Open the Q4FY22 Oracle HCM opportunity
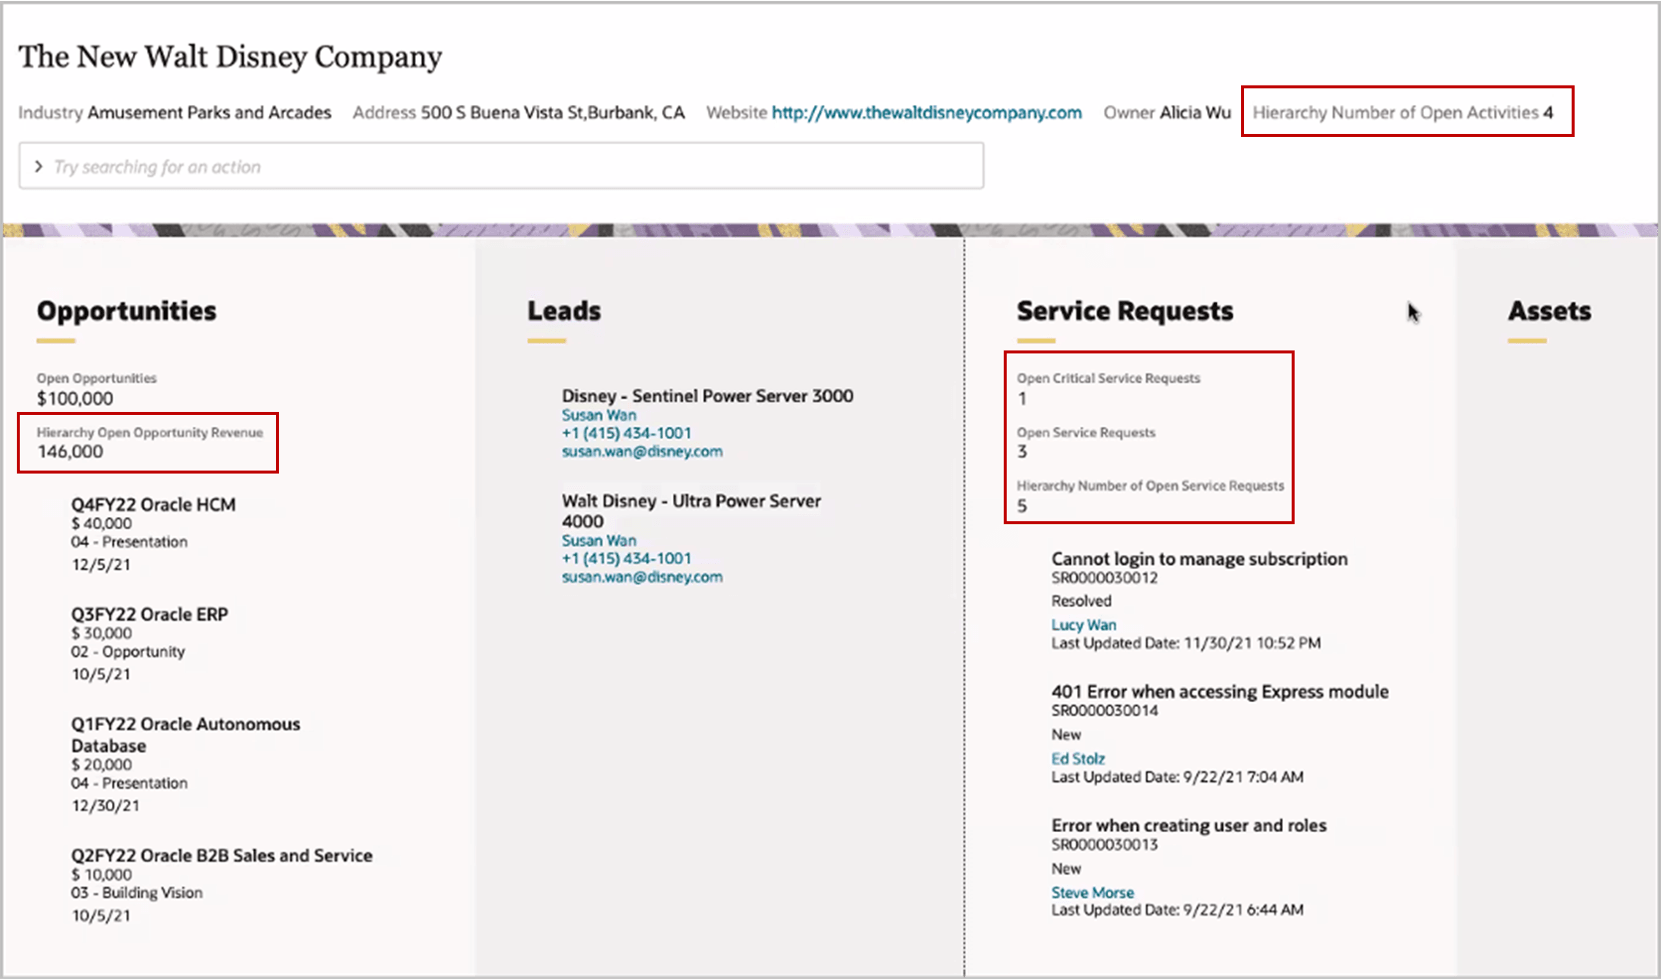 click(153, 505)
